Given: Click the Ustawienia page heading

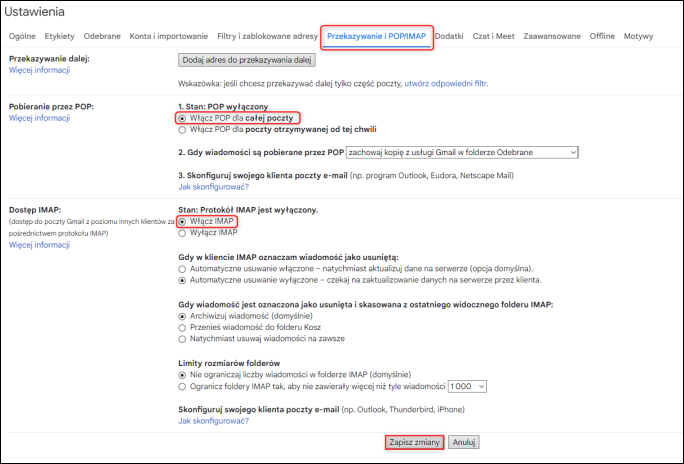Looking at the screenshot, I should (x=34, y=12).
